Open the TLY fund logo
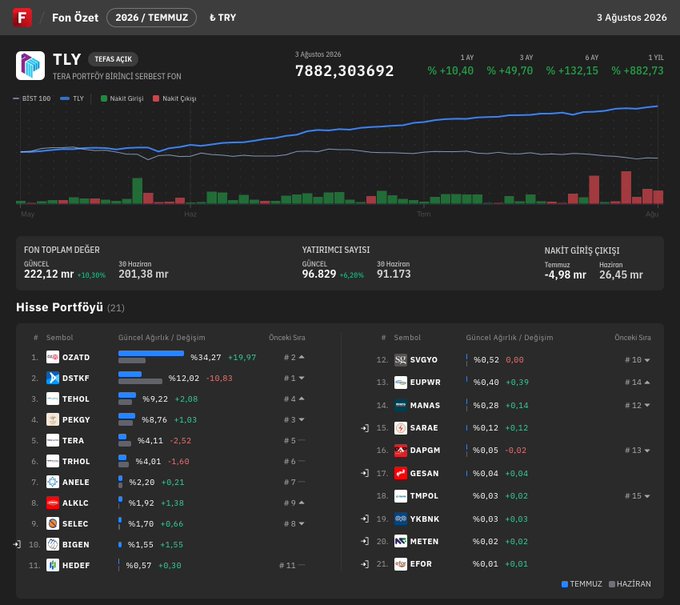The width and height of the screenshot is (680, 605). click(x=30, y=65)
